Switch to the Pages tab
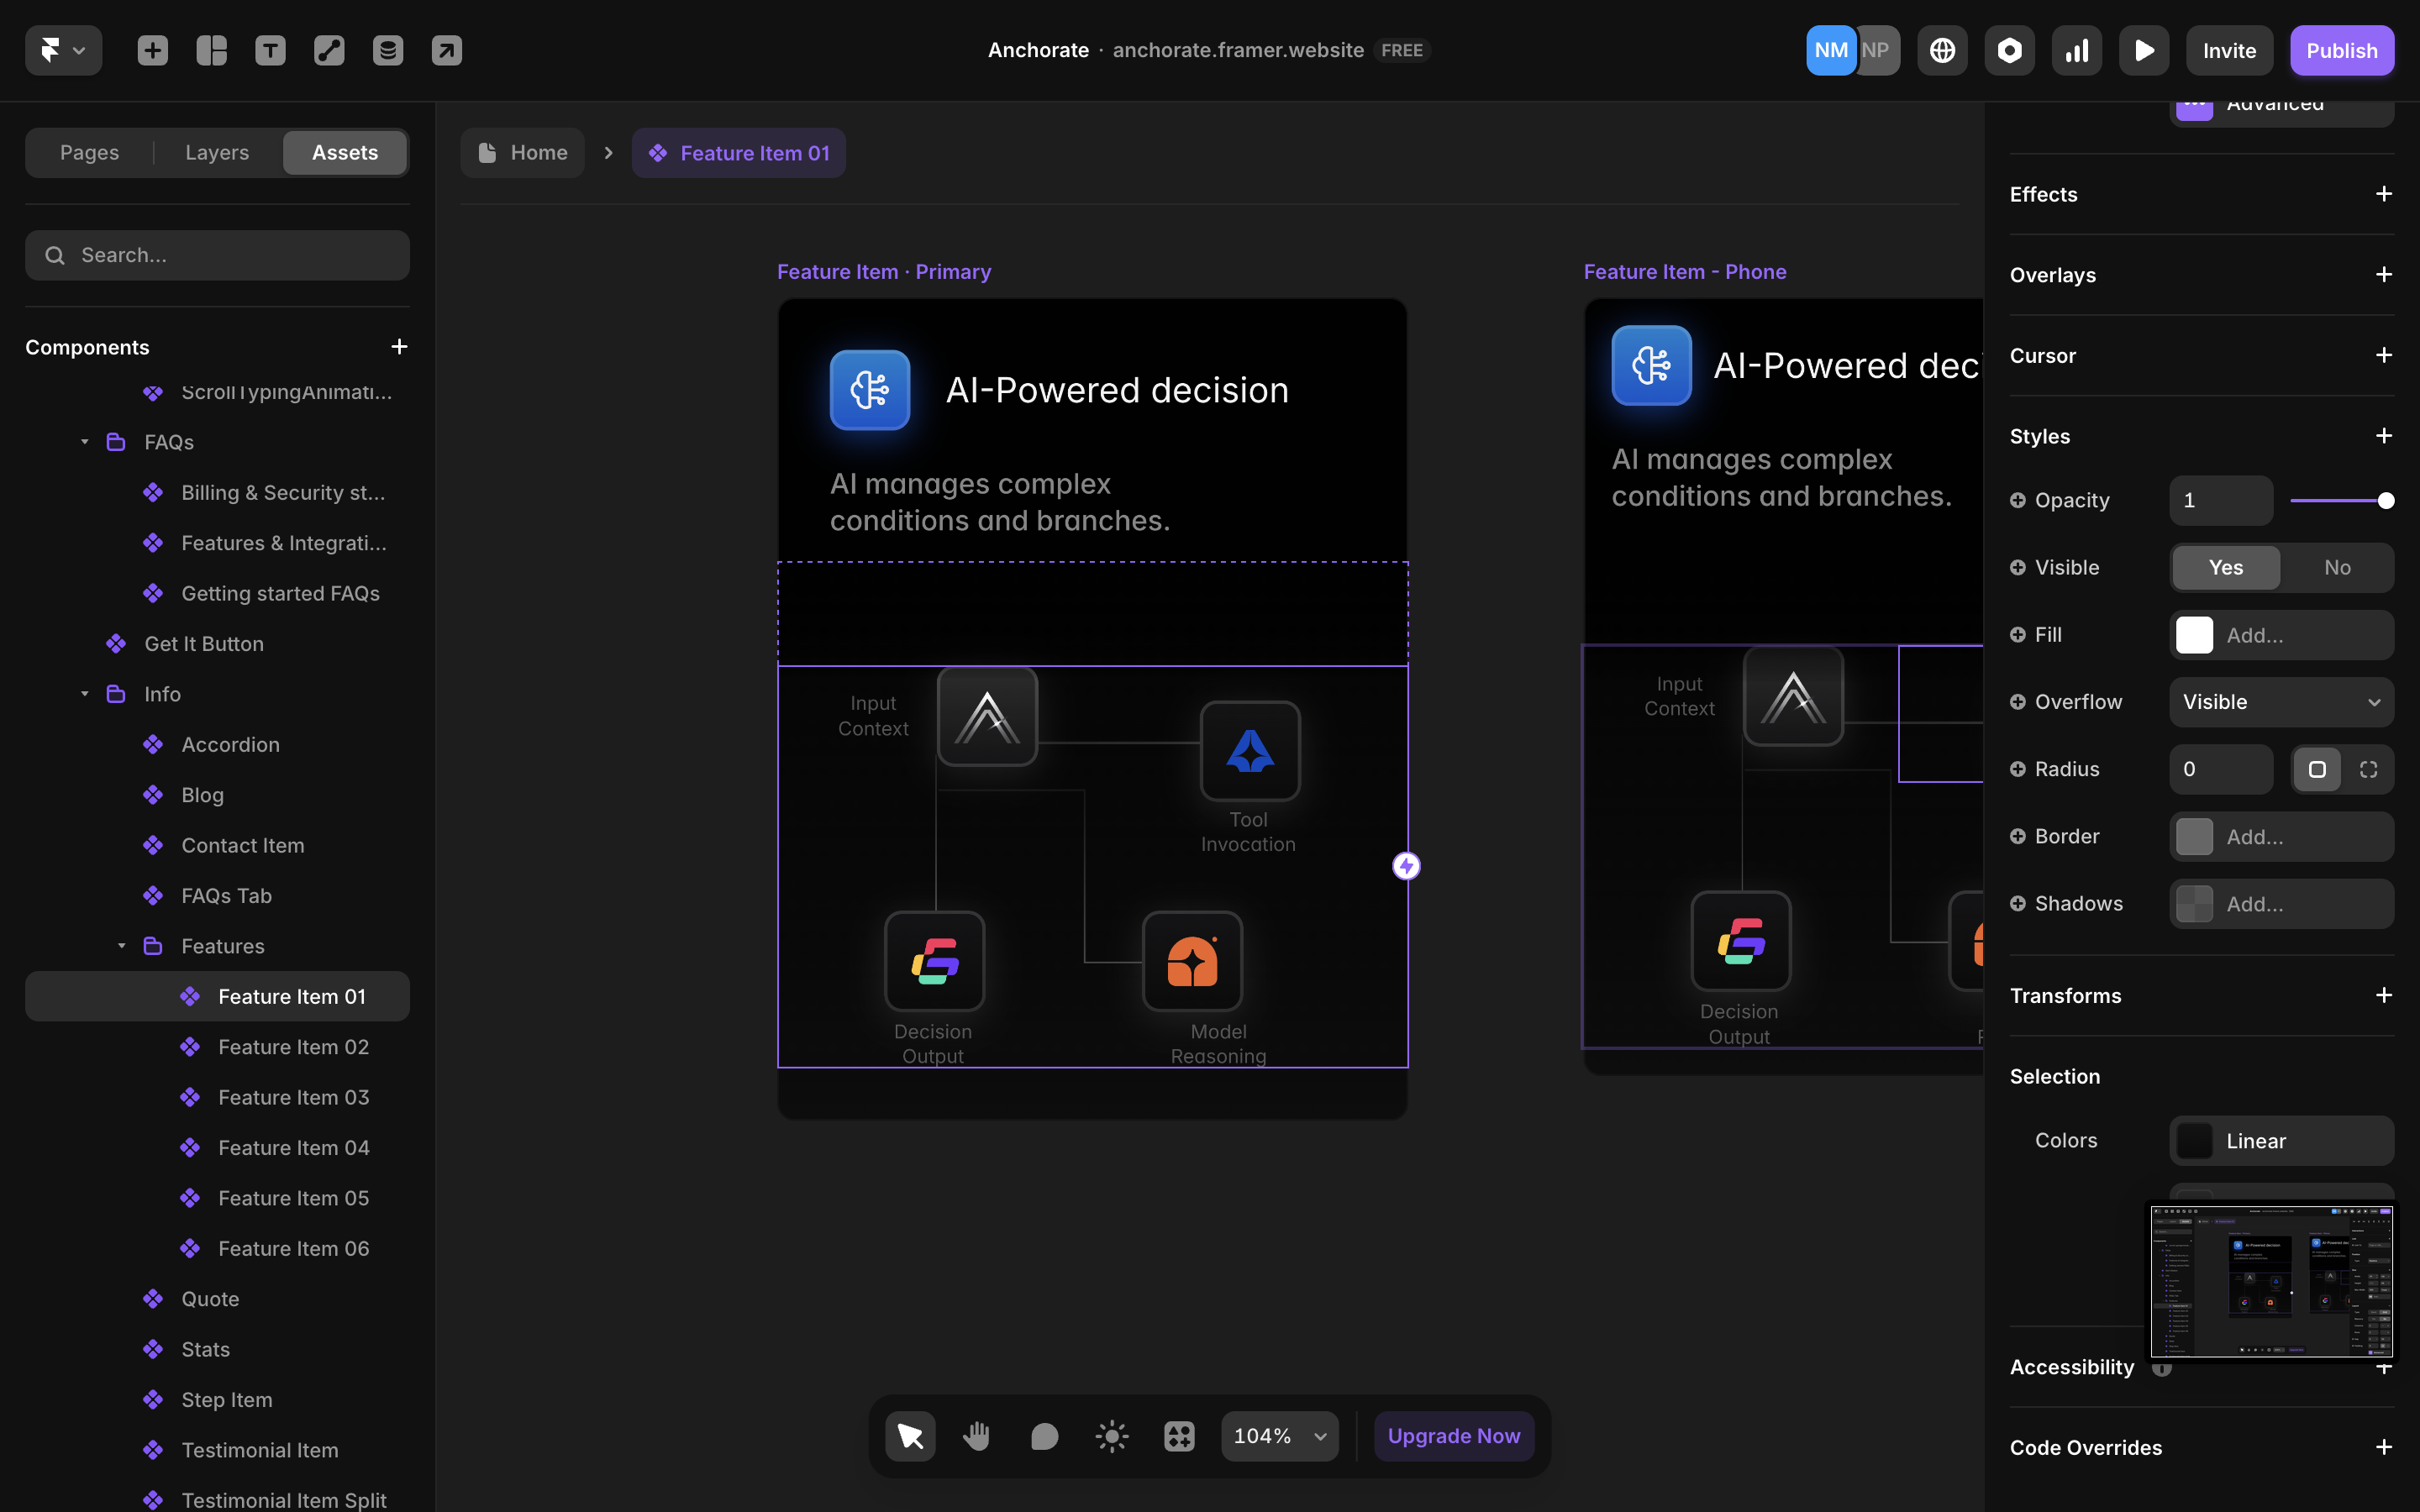The image size is (2420, 1512). (89, 152)
